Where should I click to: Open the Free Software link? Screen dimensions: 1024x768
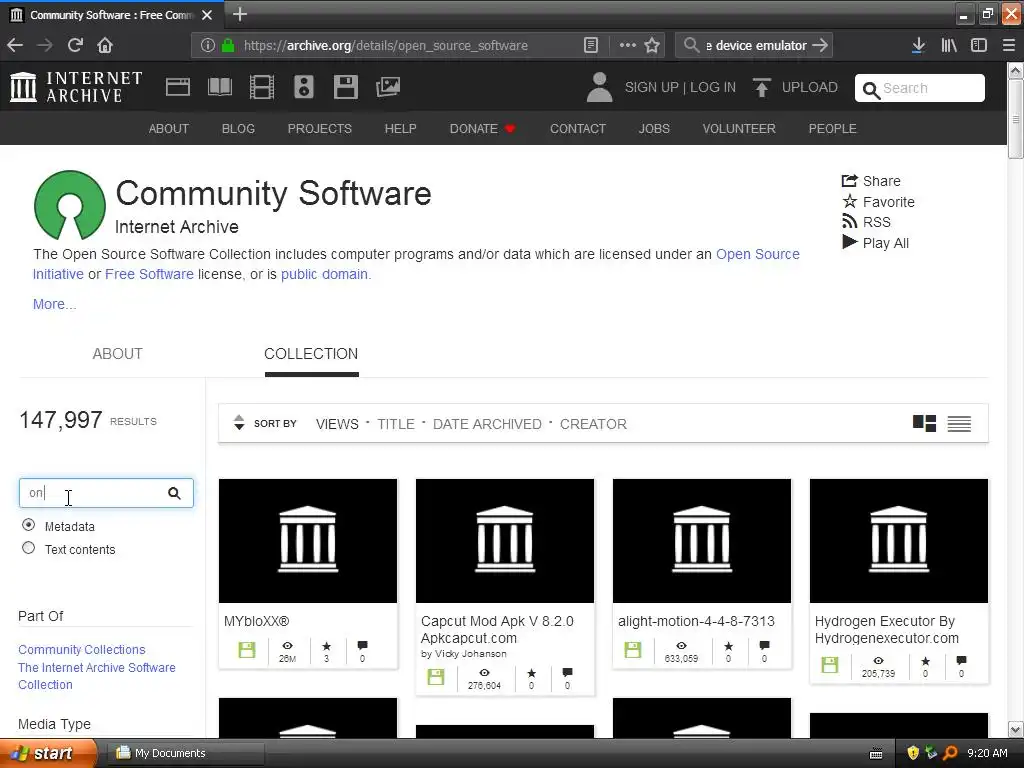pos(149,274)
